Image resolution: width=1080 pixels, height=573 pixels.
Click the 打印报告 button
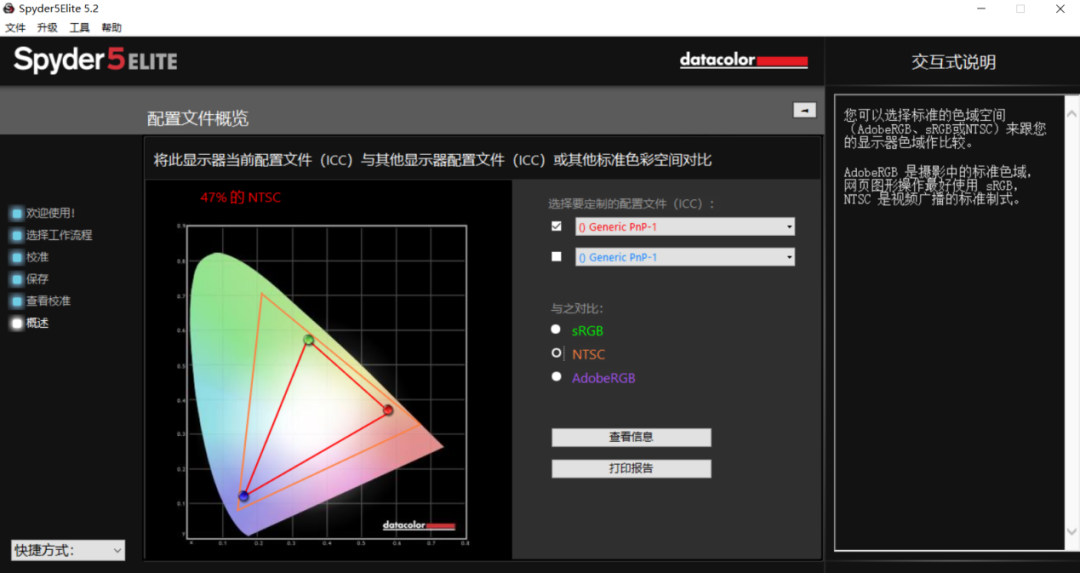pyautogui.click(x=631, y=469)
